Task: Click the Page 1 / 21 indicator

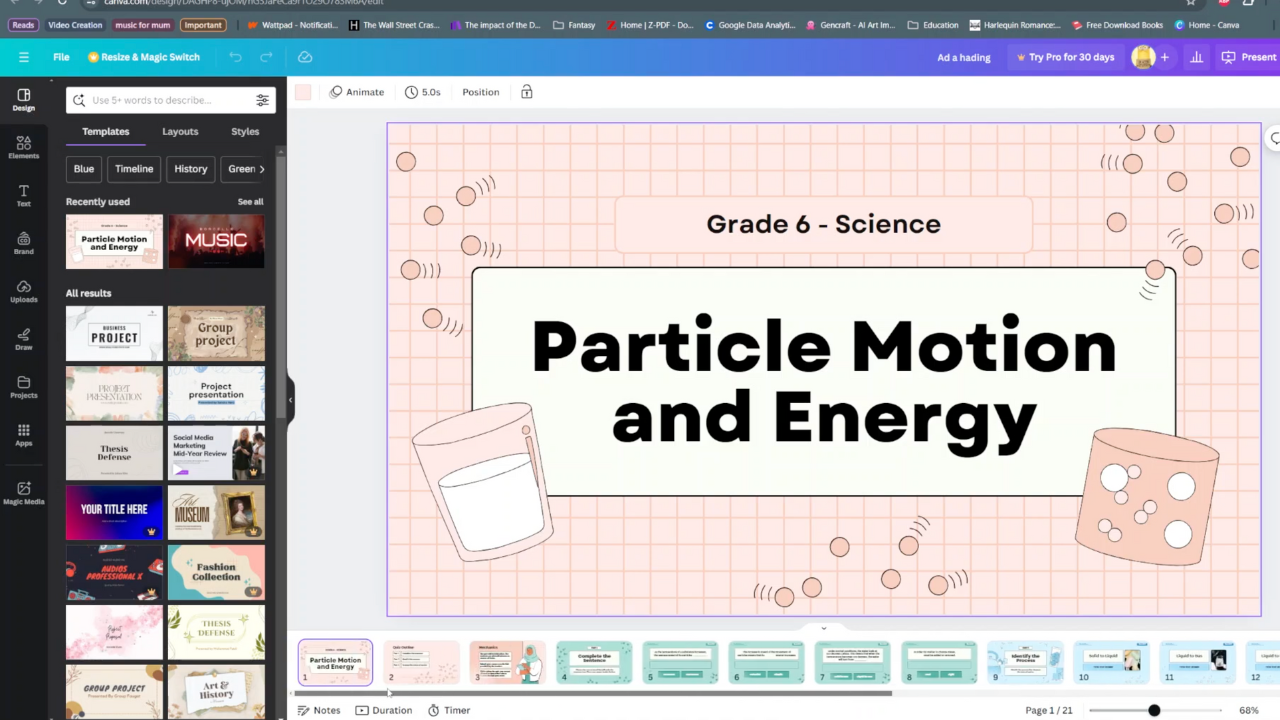Action: tap(1048, 710)
